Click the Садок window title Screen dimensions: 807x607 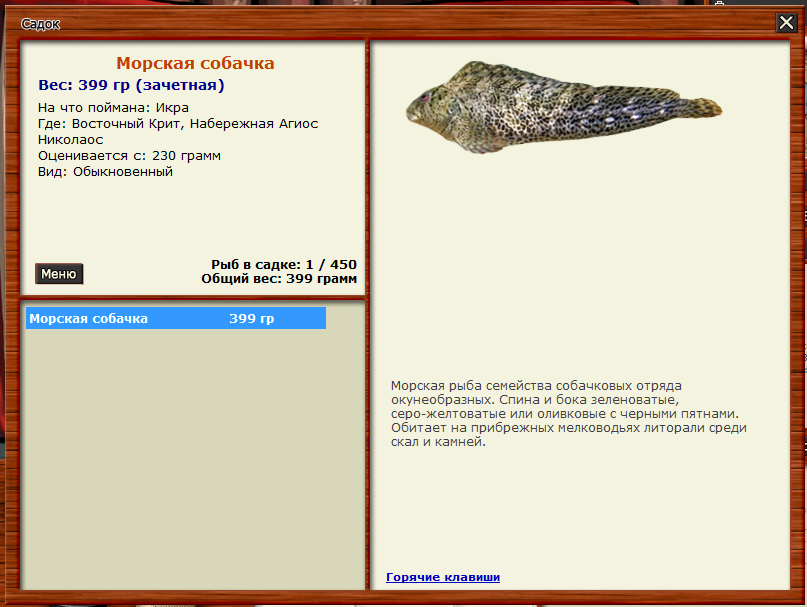[x=40, y=24]
